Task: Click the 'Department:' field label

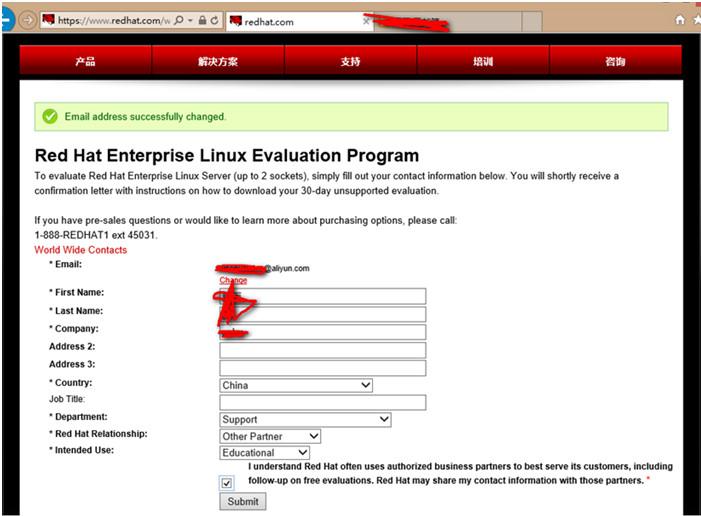Action: (79, 417)
